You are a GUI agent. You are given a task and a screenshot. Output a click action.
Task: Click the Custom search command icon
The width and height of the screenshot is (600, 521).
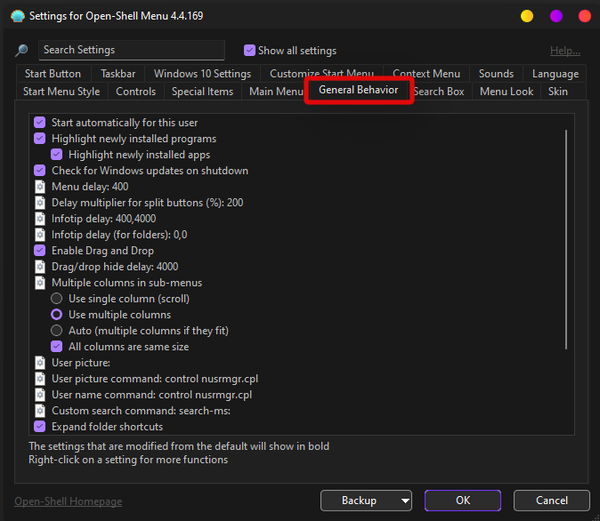pos(40,411)
